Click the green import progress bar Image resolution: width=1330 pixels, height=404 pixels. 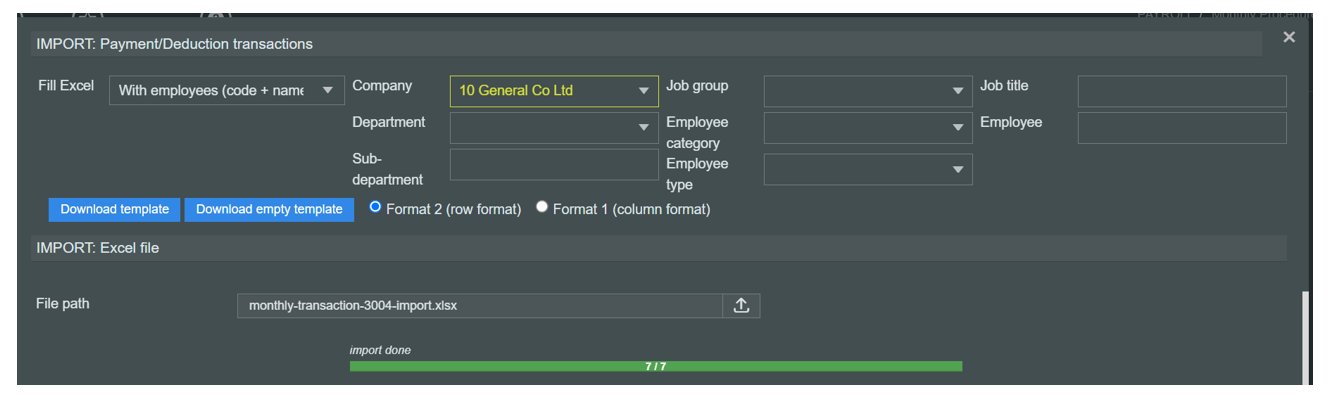(656, 367)
